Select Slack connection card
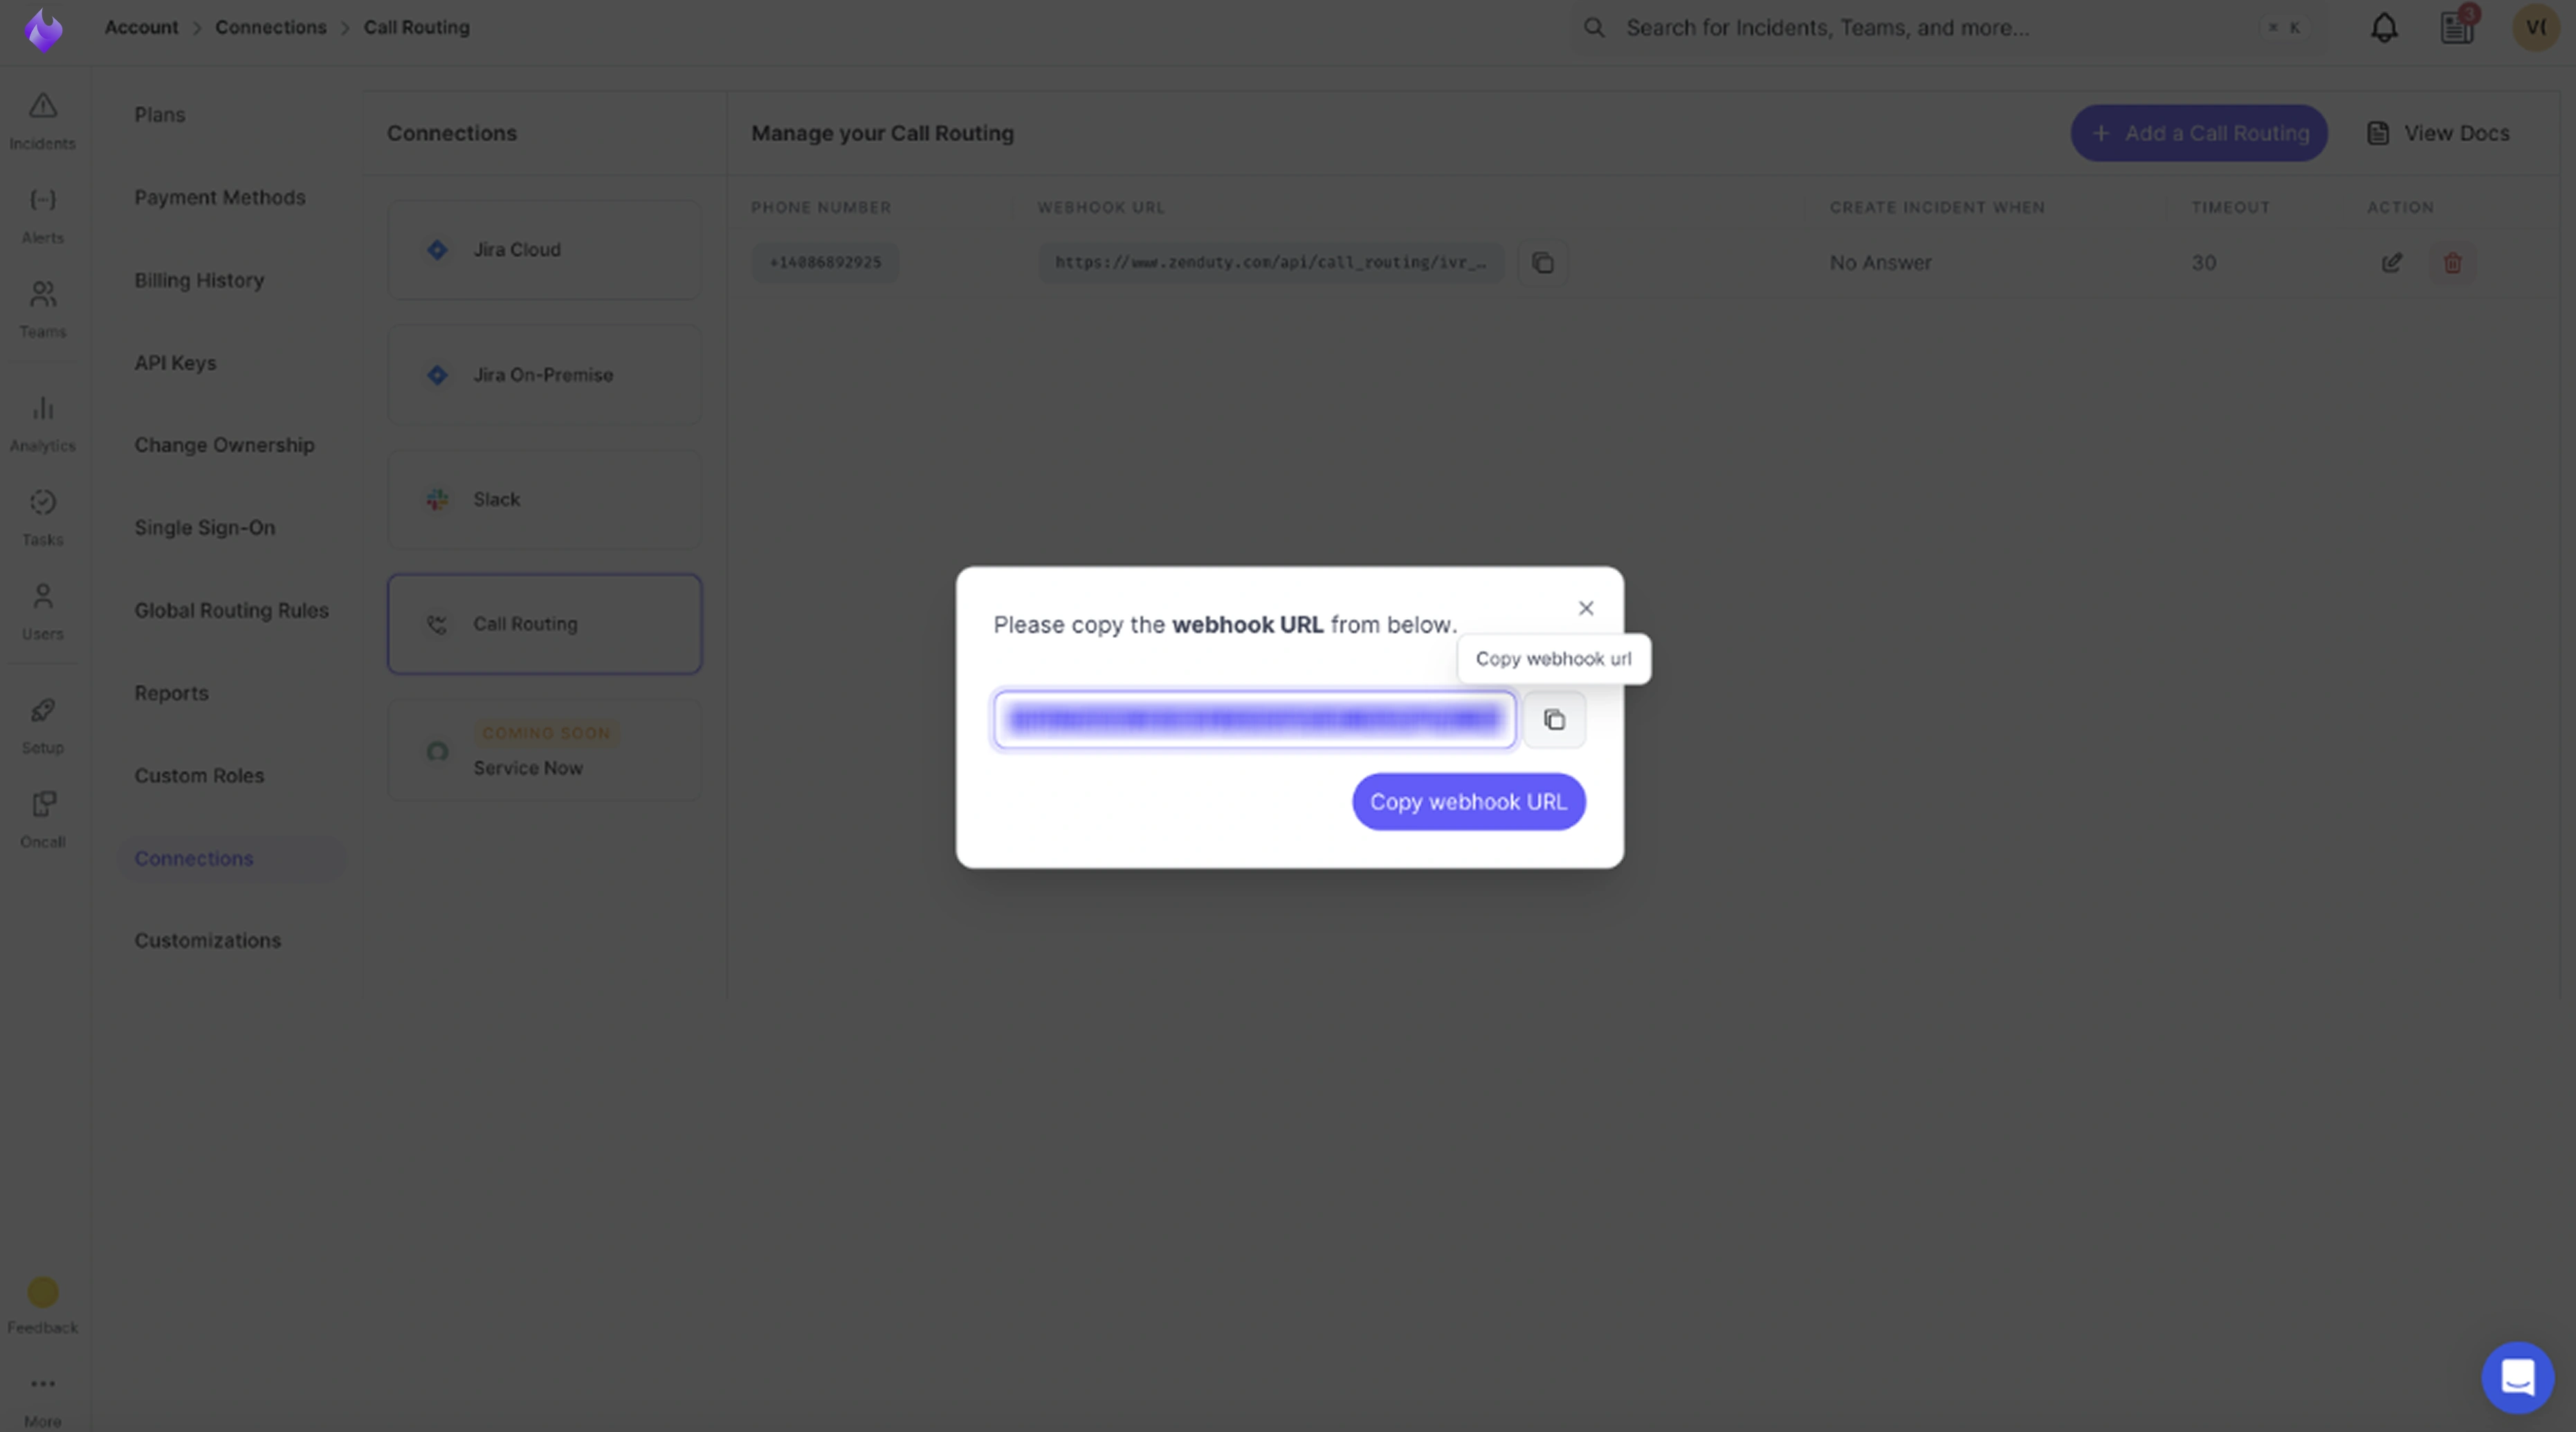The height and width of the screenshot is (1432, 2576). click(544, 499)
